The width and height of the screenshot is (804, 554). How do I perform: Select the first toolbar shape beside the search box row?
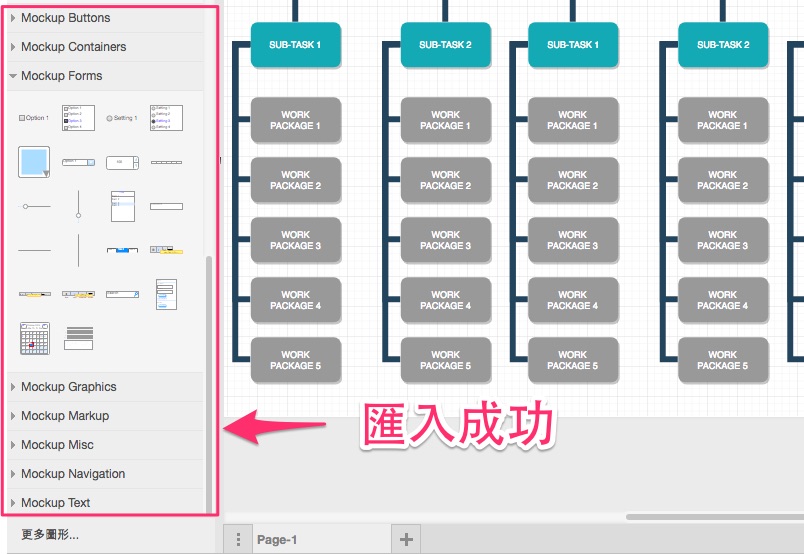click(34, 294)
